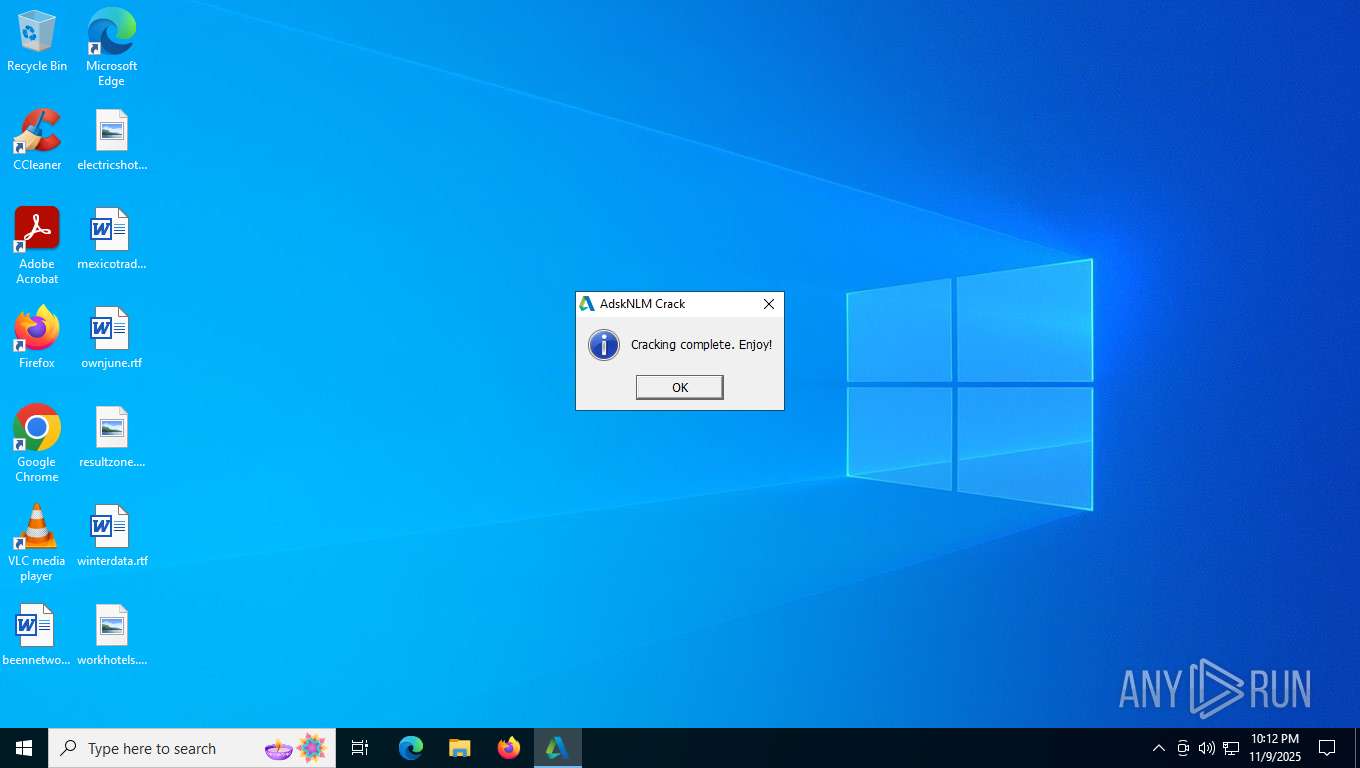Open the network tray icon
1360x768 pixels.
coord(1231,748)
